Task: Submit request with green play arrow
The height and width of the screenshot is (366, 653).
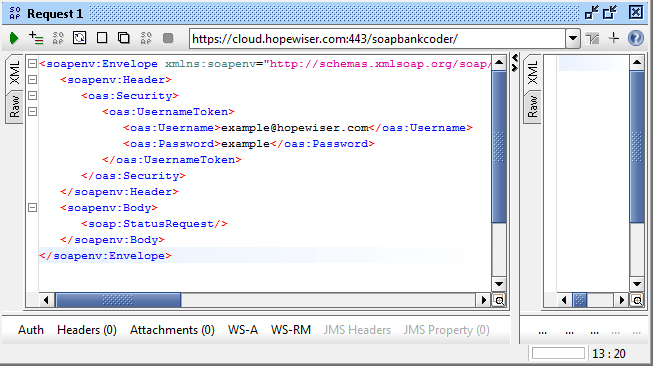Action: click(14, 38)
